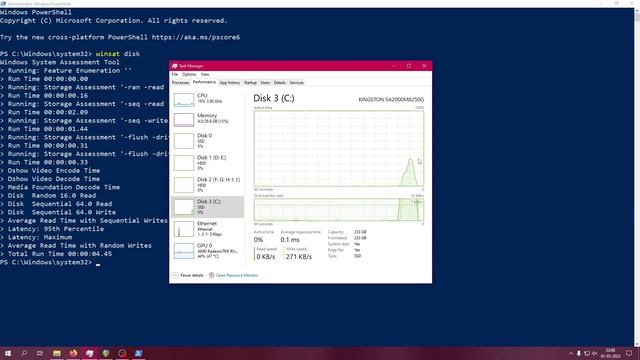This screenshot has width=640, height=360.
Task: Select the Memory performance item
Action: (x=207, y=119)
